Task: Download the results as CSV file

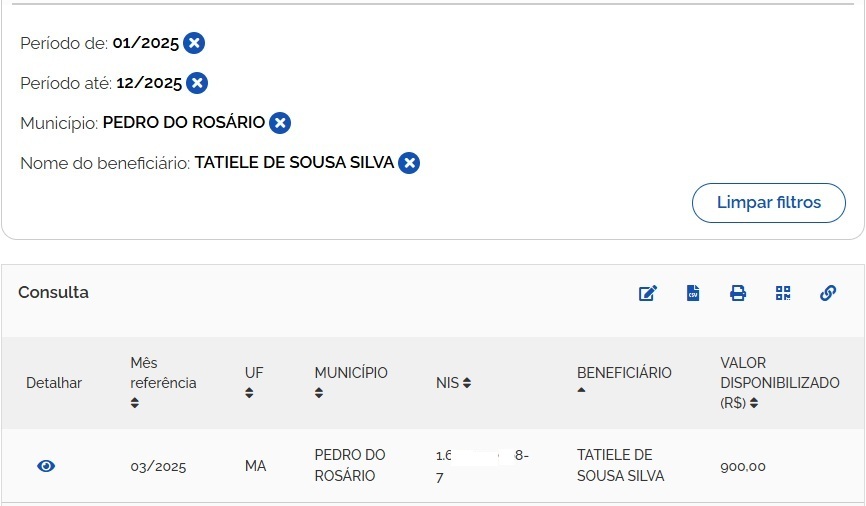Action: point(693,293)
